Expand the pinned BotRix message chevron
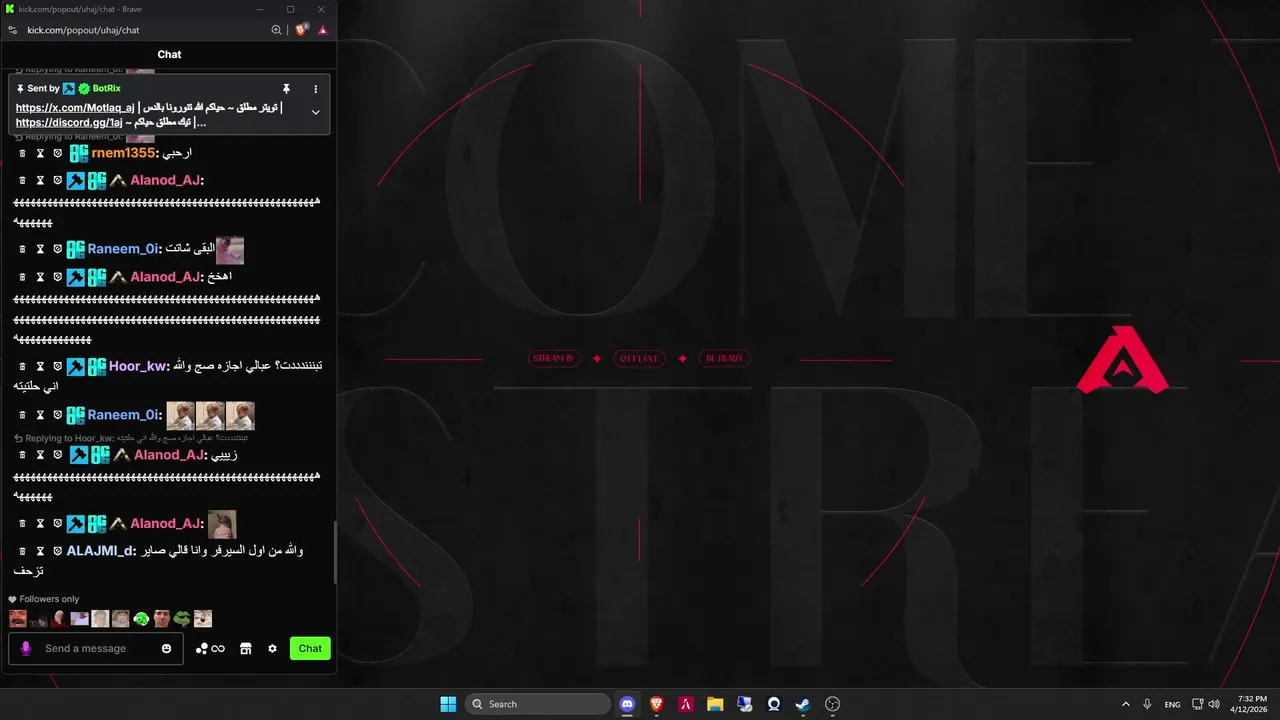 click(315, 112)
